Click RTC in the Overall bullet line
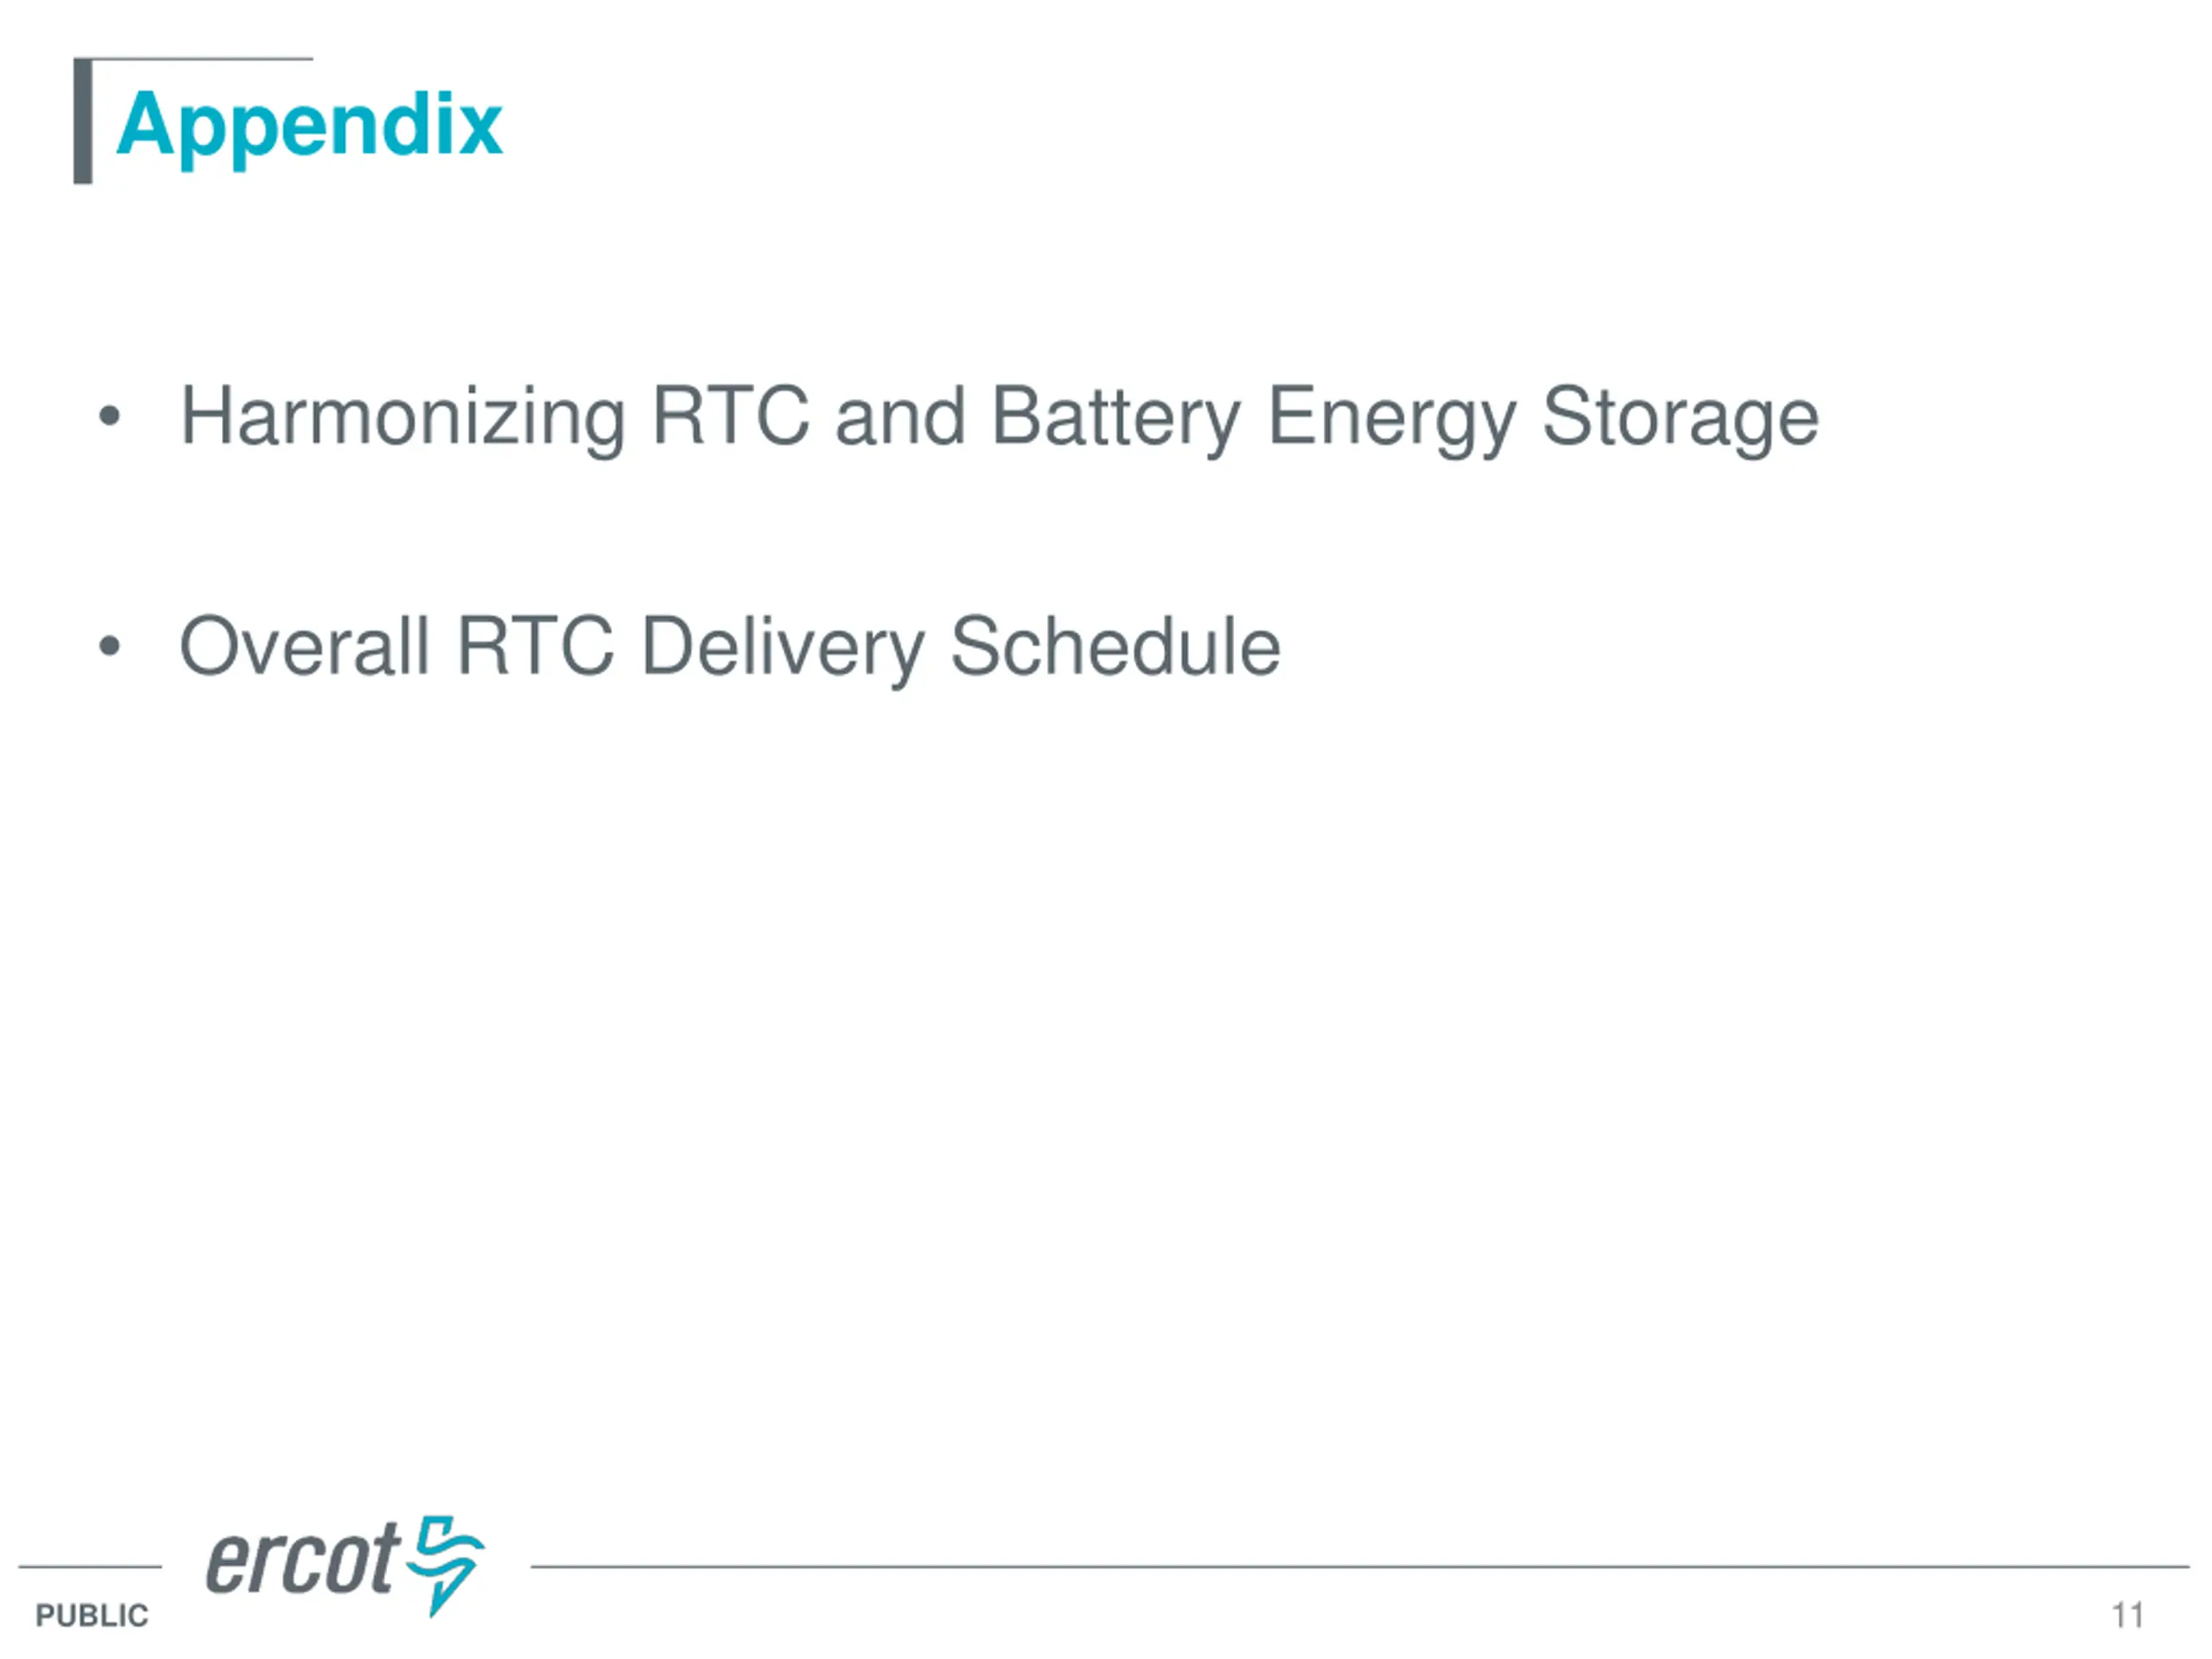 pyautogui.click(x=535, y=647)
